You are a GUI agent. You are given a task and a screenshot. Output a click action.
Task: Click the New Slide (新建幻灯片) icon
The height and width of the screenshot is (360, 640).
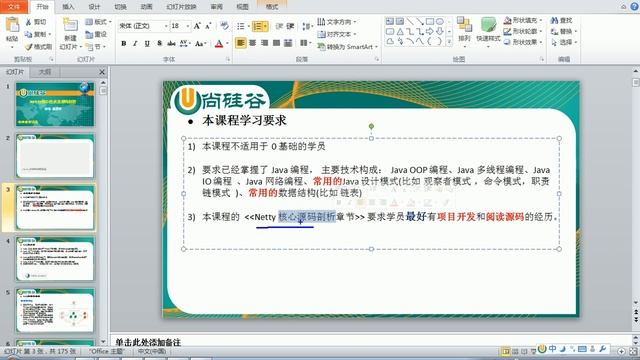tap(70, 25)
